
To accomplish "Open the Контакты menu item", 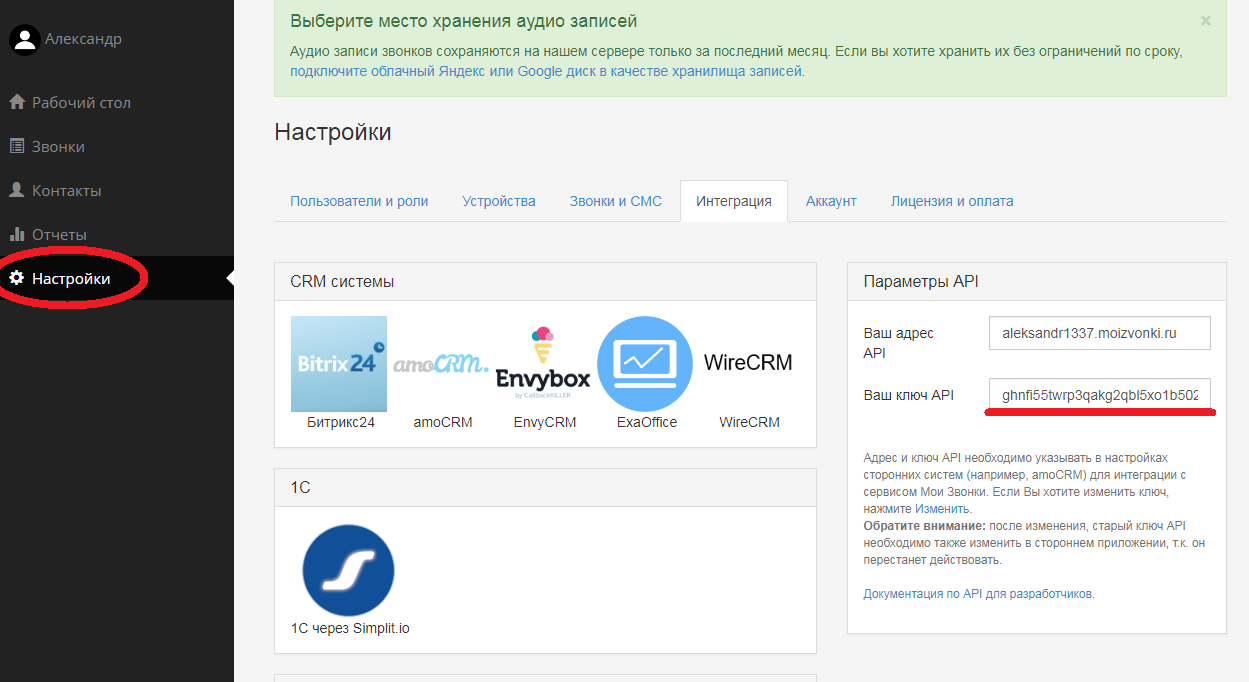I will point(117,190).
